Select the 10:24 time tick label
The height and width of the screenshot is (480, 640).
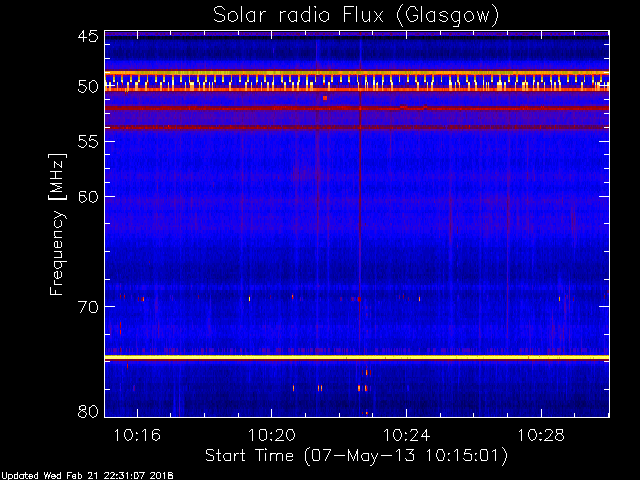tap(405, 435)
